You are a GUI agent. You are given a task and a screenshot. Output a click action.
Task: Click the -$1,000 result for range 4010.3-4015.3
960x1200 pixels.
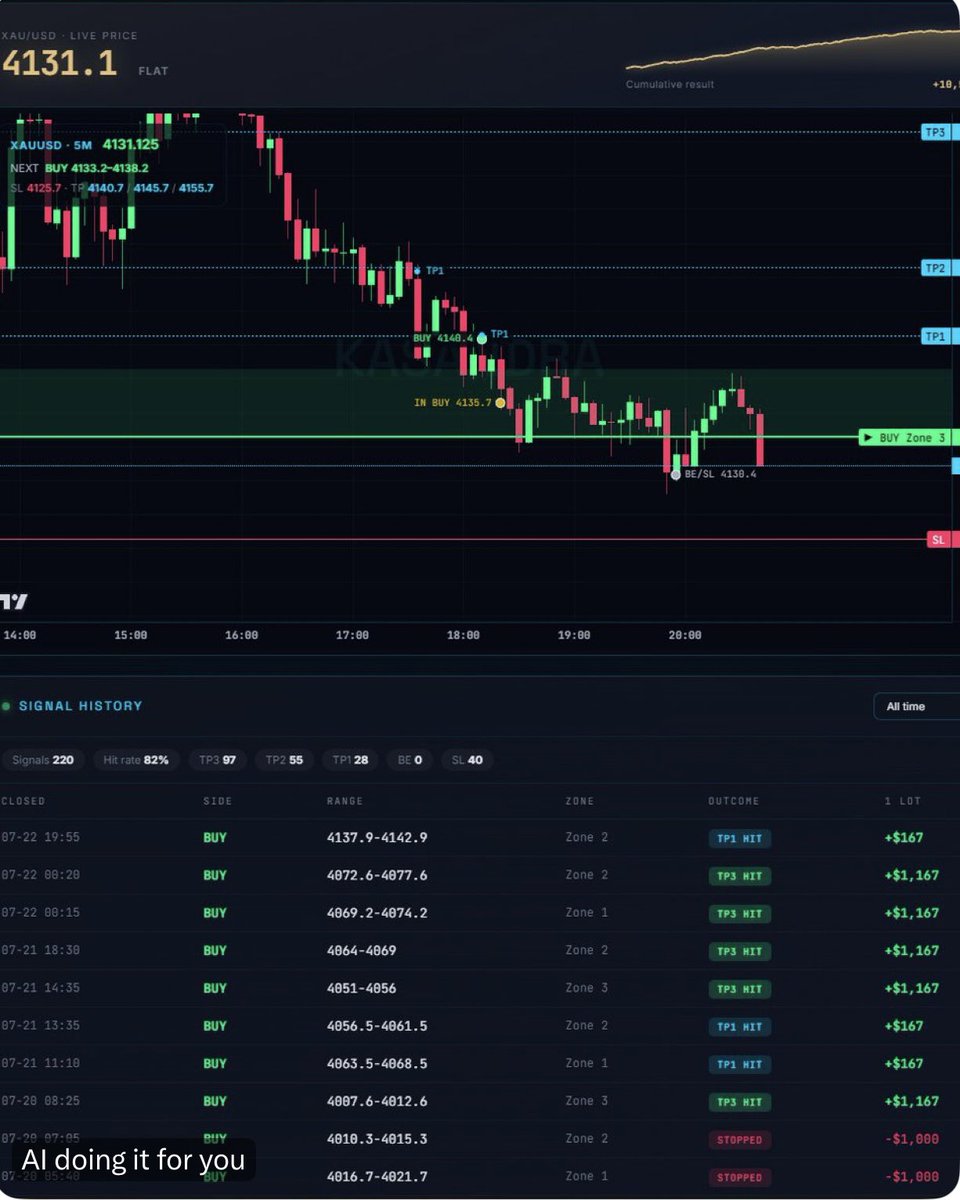914,1139
